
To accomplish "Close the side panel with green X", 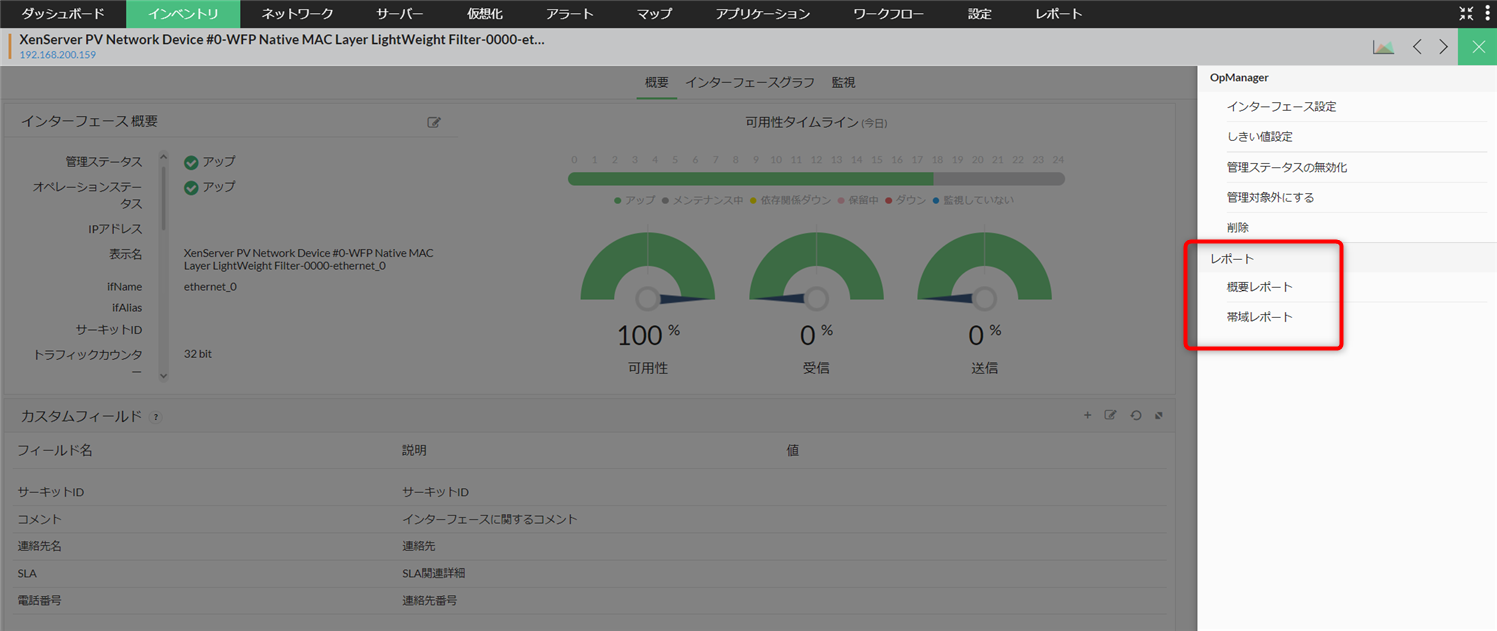I will coord(1478,47).
